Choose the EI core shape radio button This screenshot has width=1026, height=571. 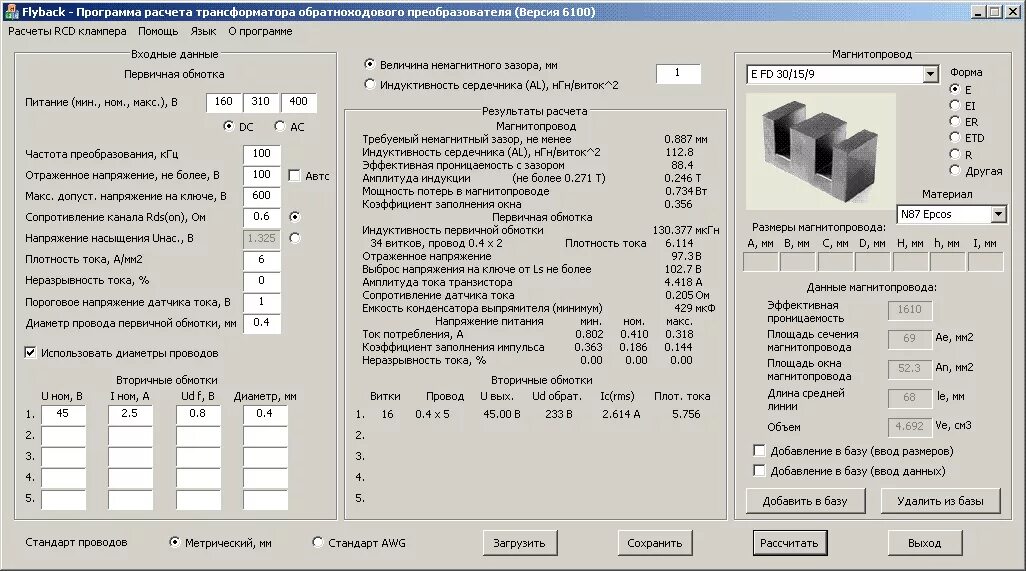(x=955, y=105)
